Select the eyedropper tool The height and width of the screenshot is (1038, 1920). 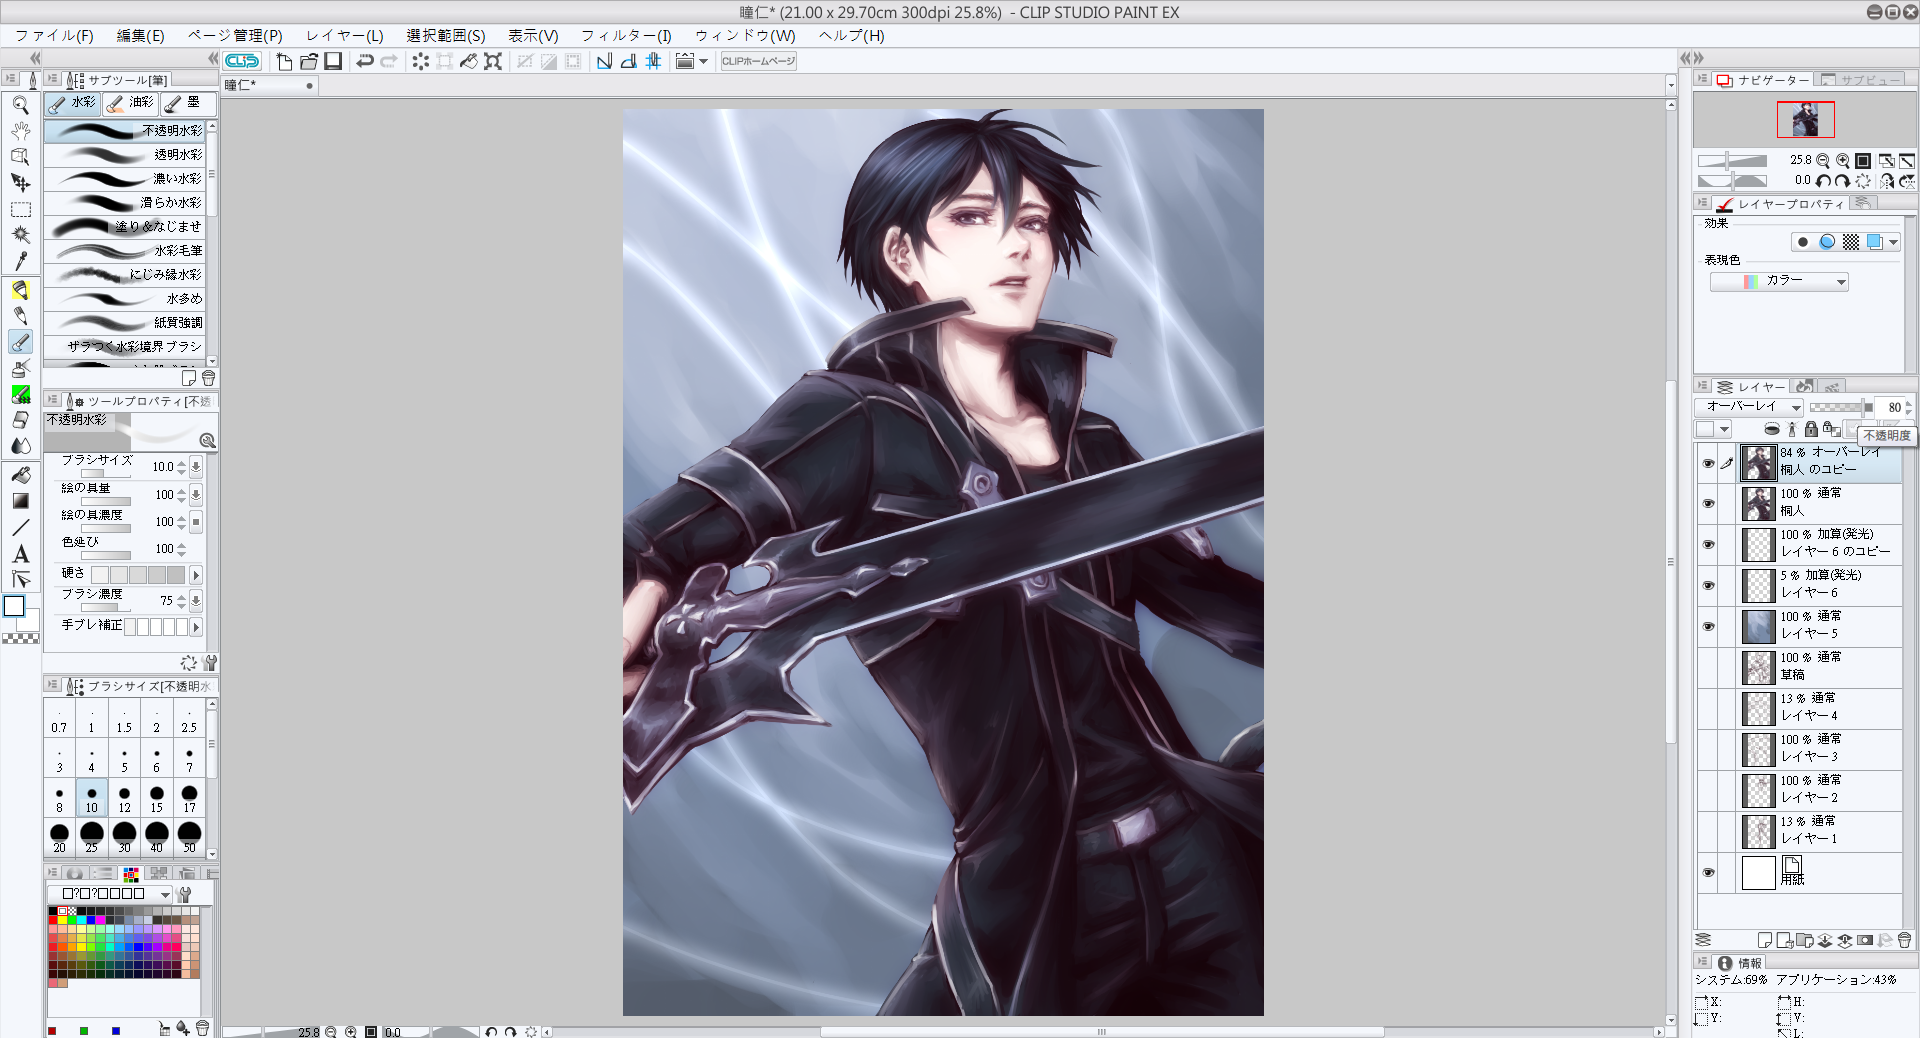(x=20, y=261)
